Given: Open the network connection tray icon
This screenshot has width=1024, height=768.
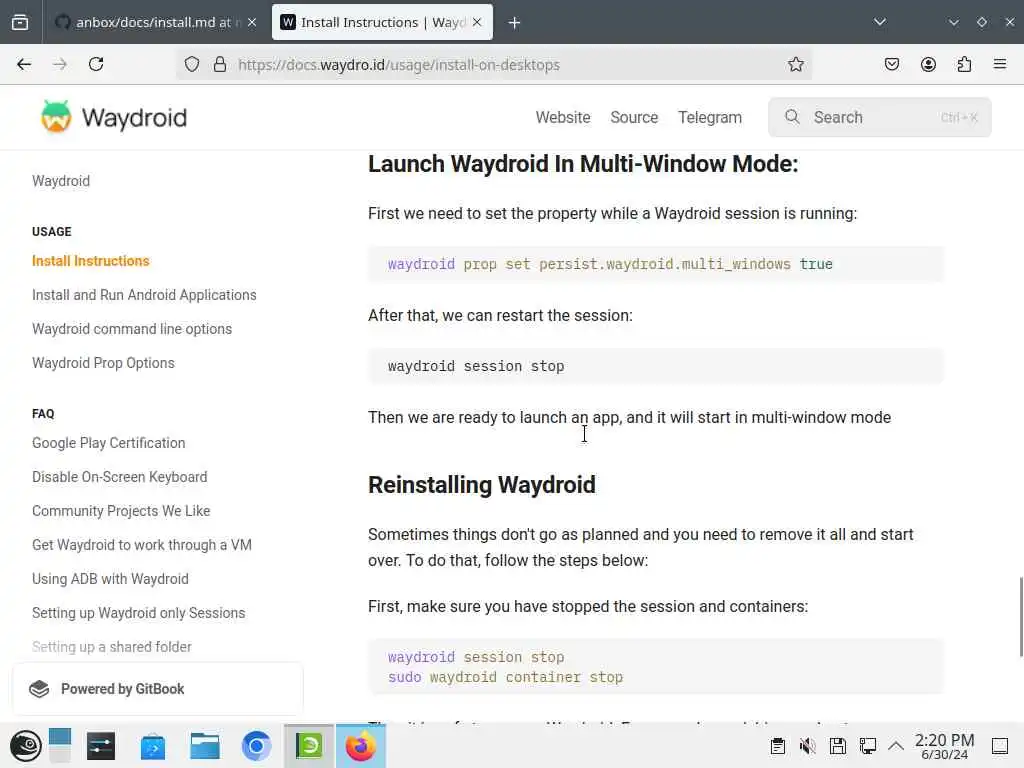Looking at the screenshot, I should tap(868, 746).
